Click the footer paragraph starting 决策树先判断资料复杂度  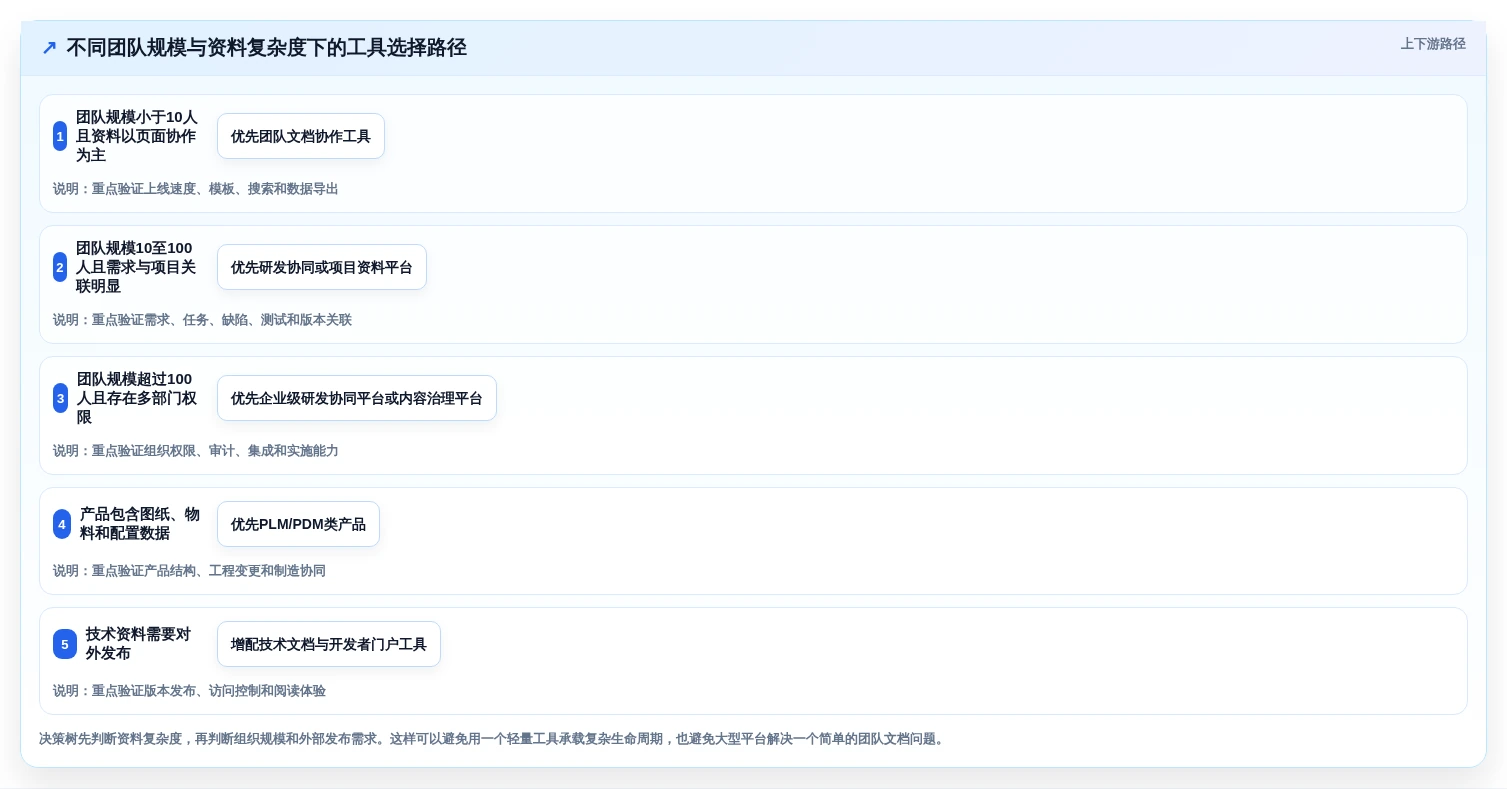click(x=493, y=739)
